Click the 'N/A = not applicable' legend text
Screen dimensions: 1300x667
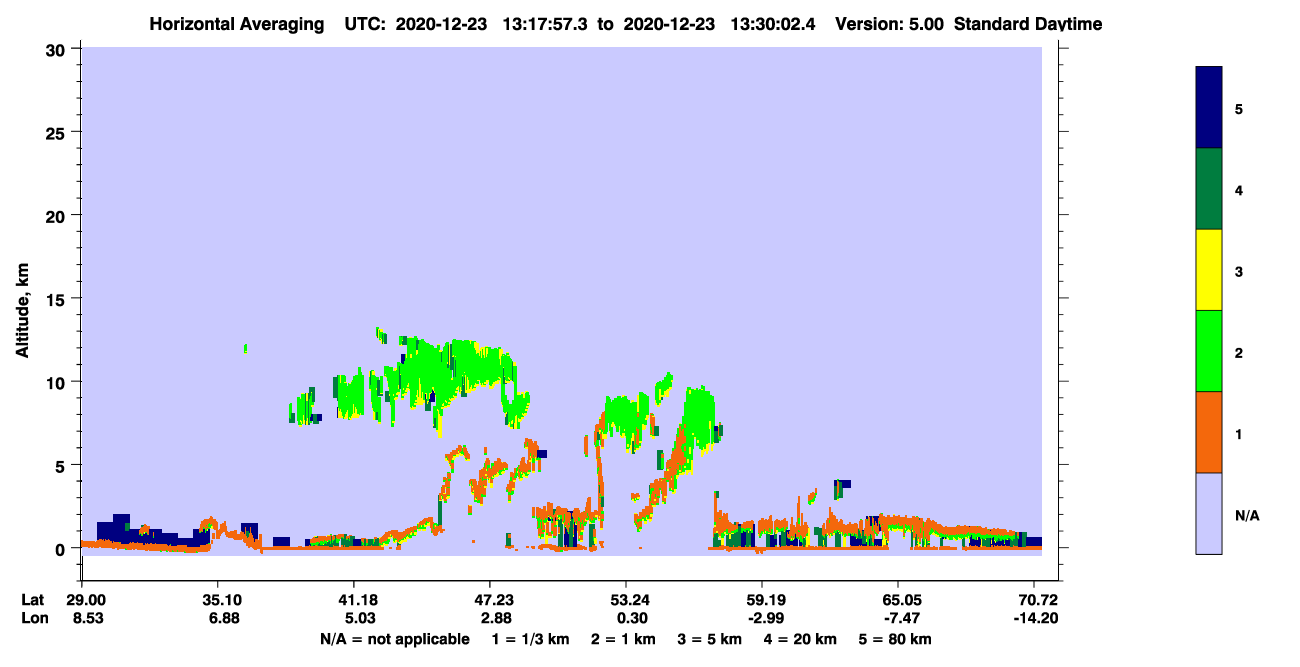394,639
